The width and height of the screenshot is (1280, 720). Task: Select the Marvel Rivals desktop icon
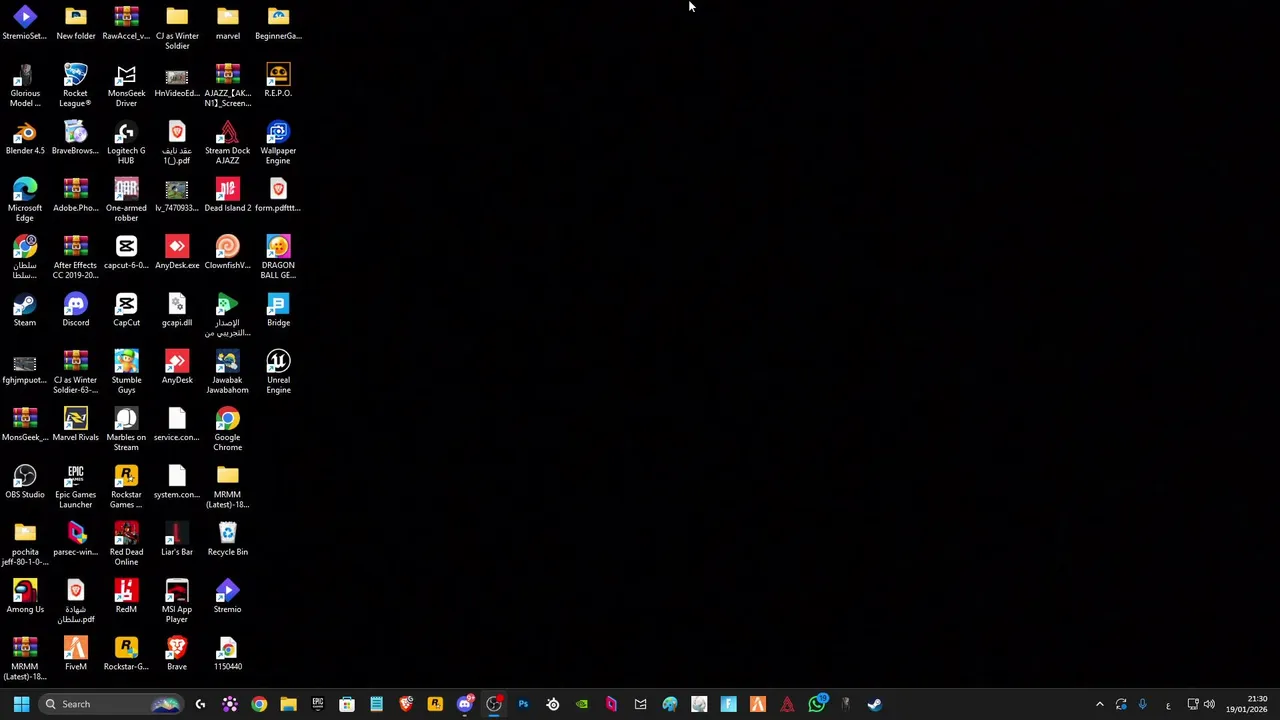tap(75, 425)
